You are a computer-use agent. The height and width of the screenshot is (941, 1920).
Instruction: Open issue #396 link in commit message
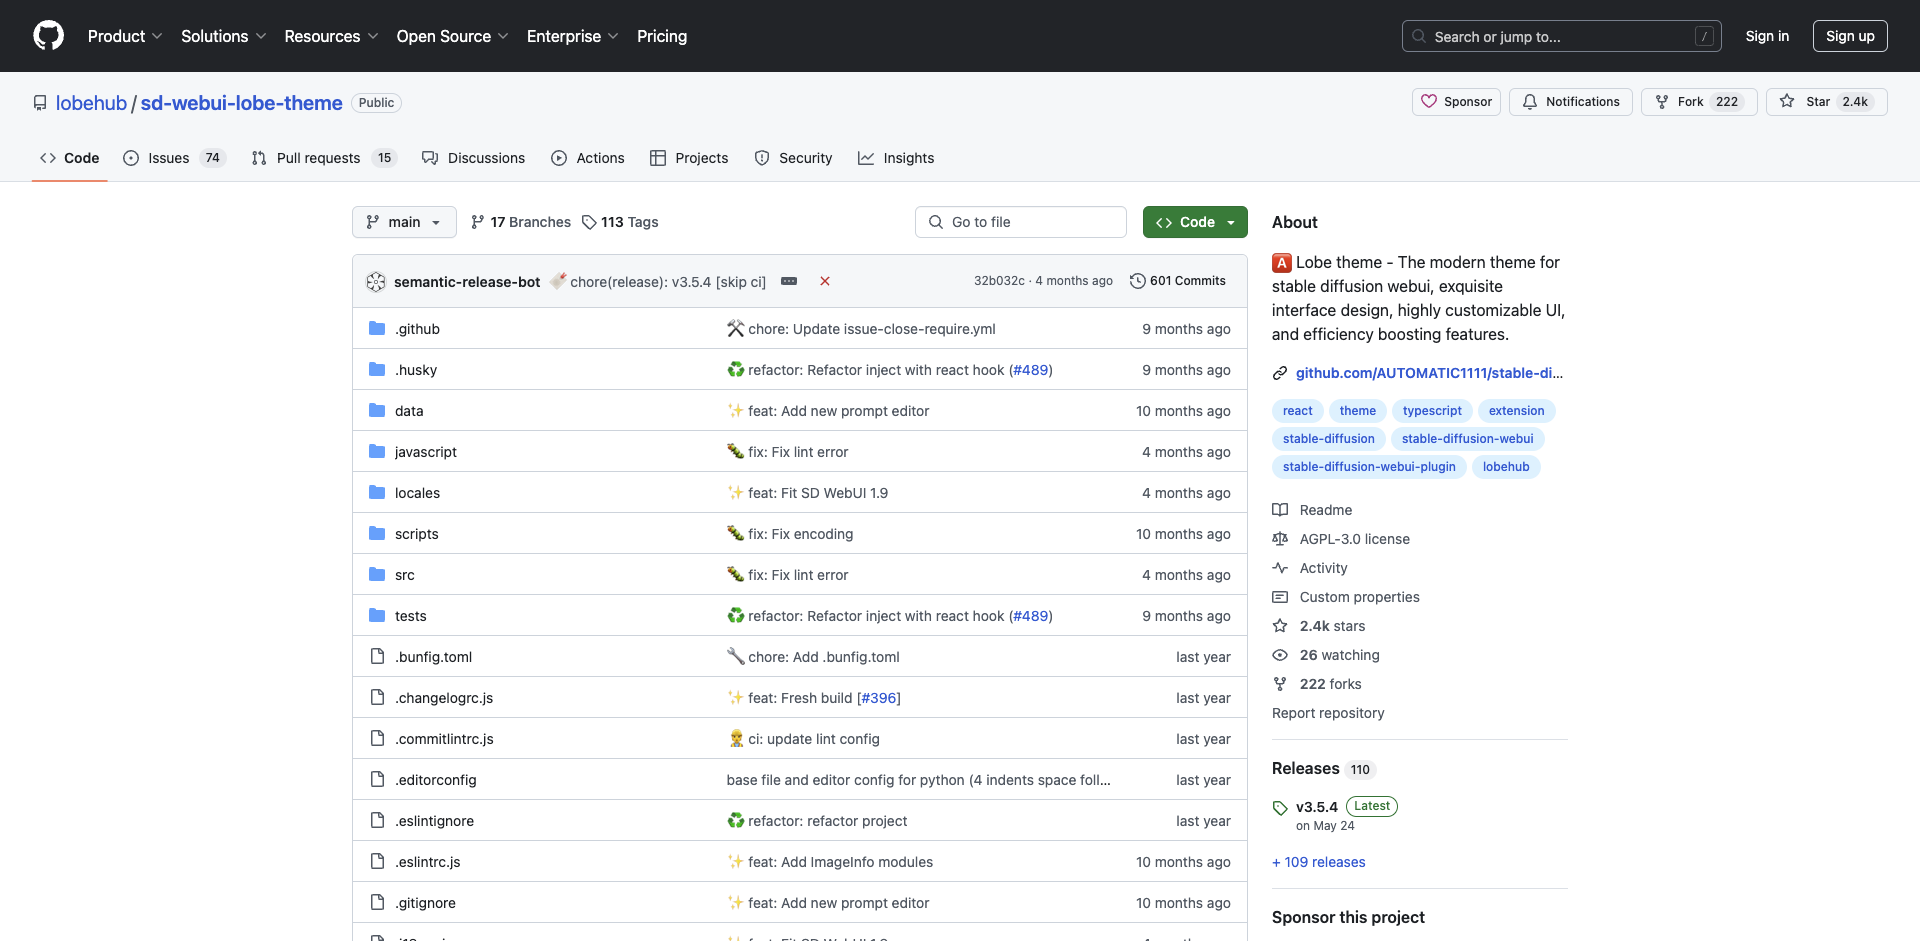[x=879, y=698]
